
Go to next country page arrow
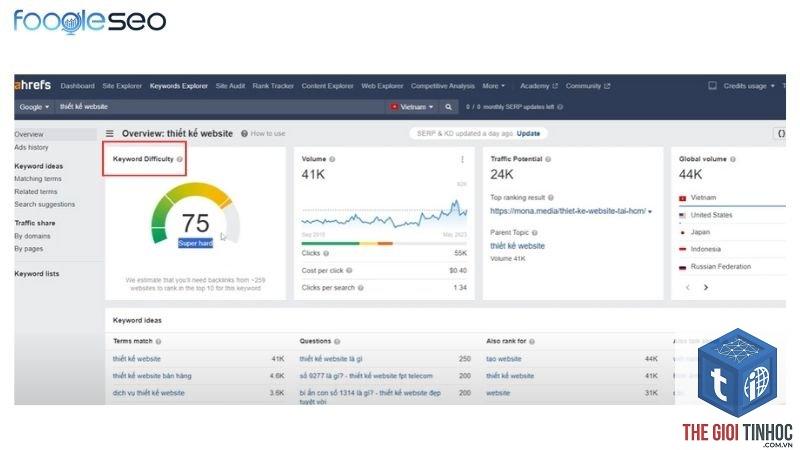tap(706, 288)
